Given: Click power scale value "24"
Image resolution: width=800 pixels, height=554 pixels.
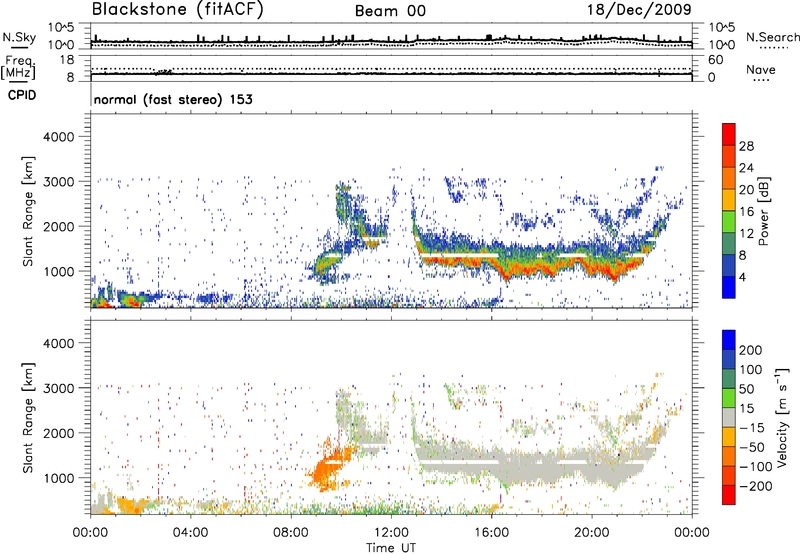Looking at the screenshot, I should (746, 168).
